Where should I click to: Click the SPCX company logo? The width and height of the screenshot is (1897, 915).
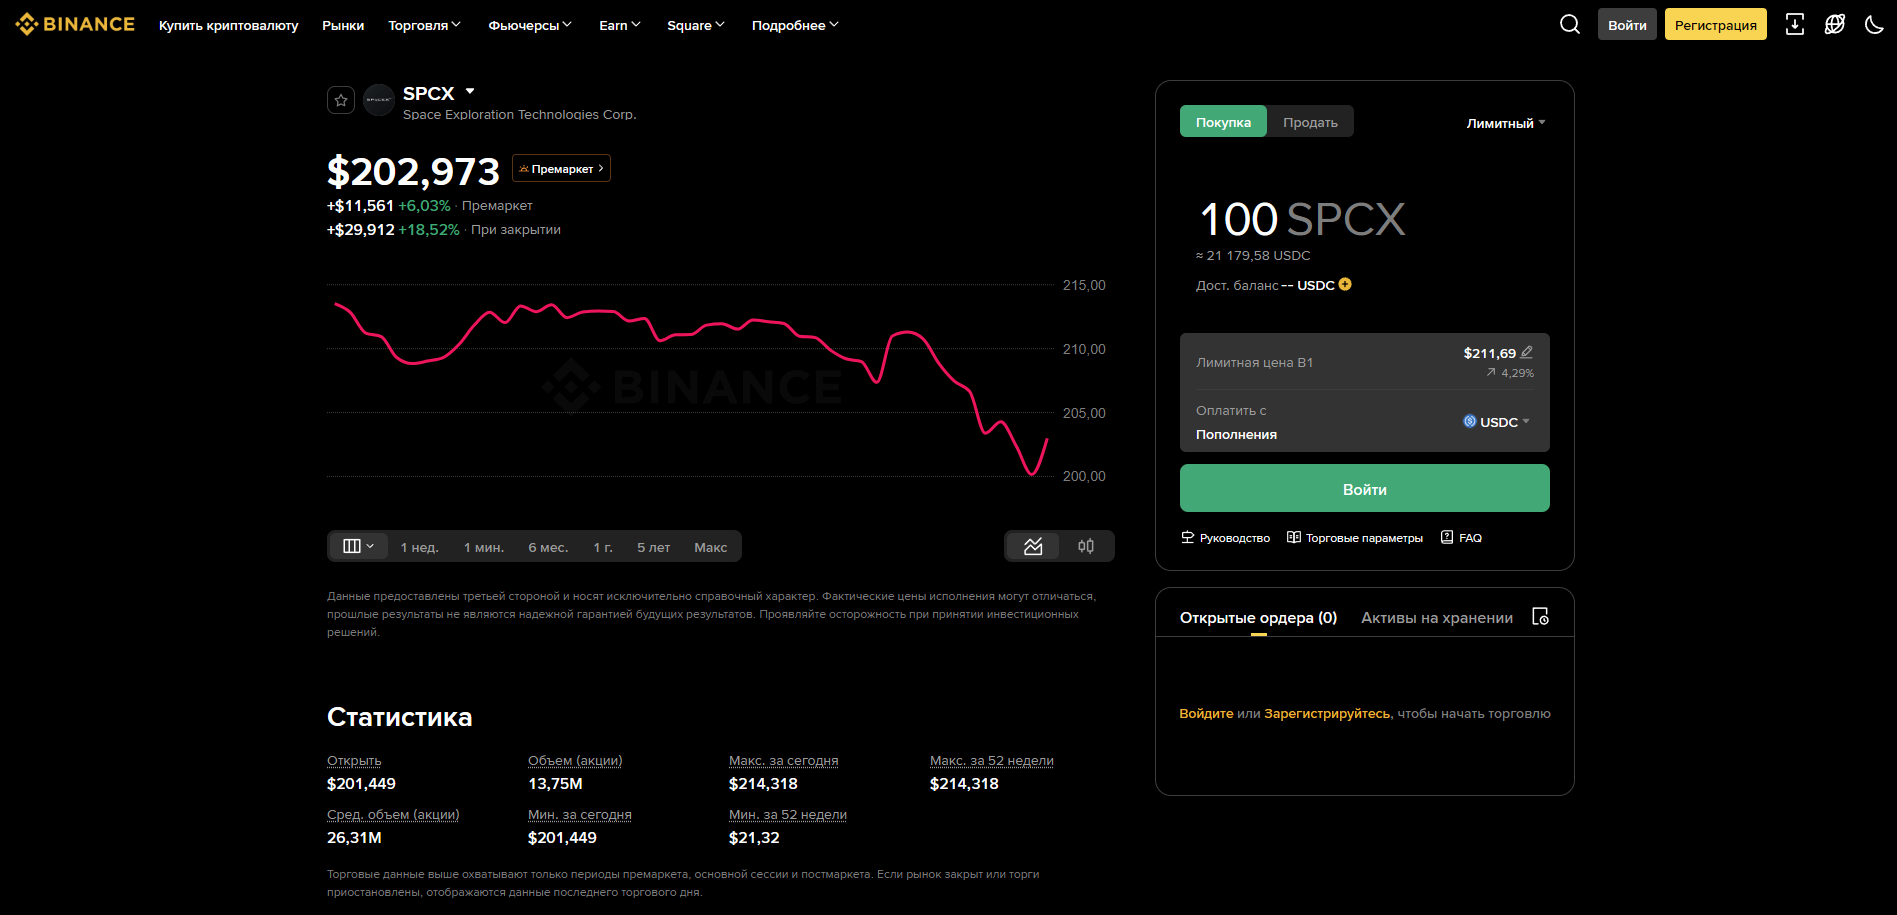[379, 100]
